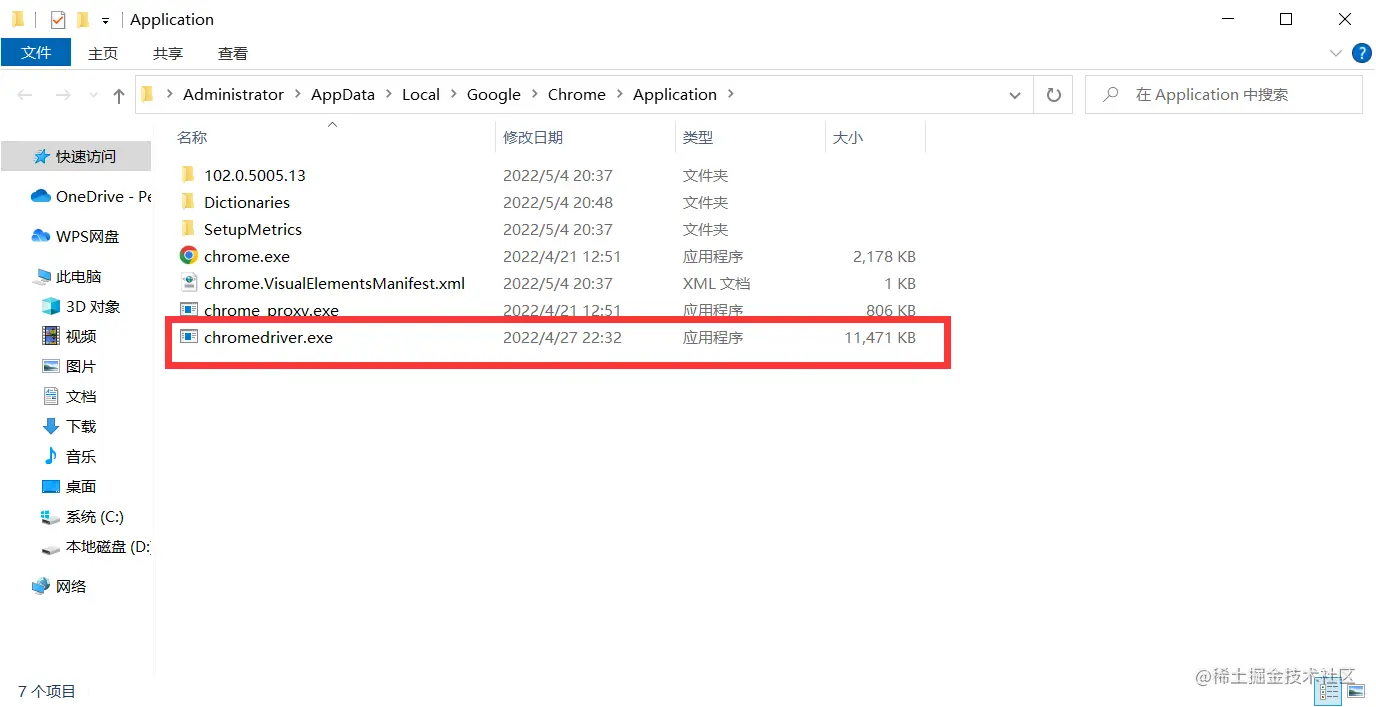Refresh the Application folder

pos(1053,95)
